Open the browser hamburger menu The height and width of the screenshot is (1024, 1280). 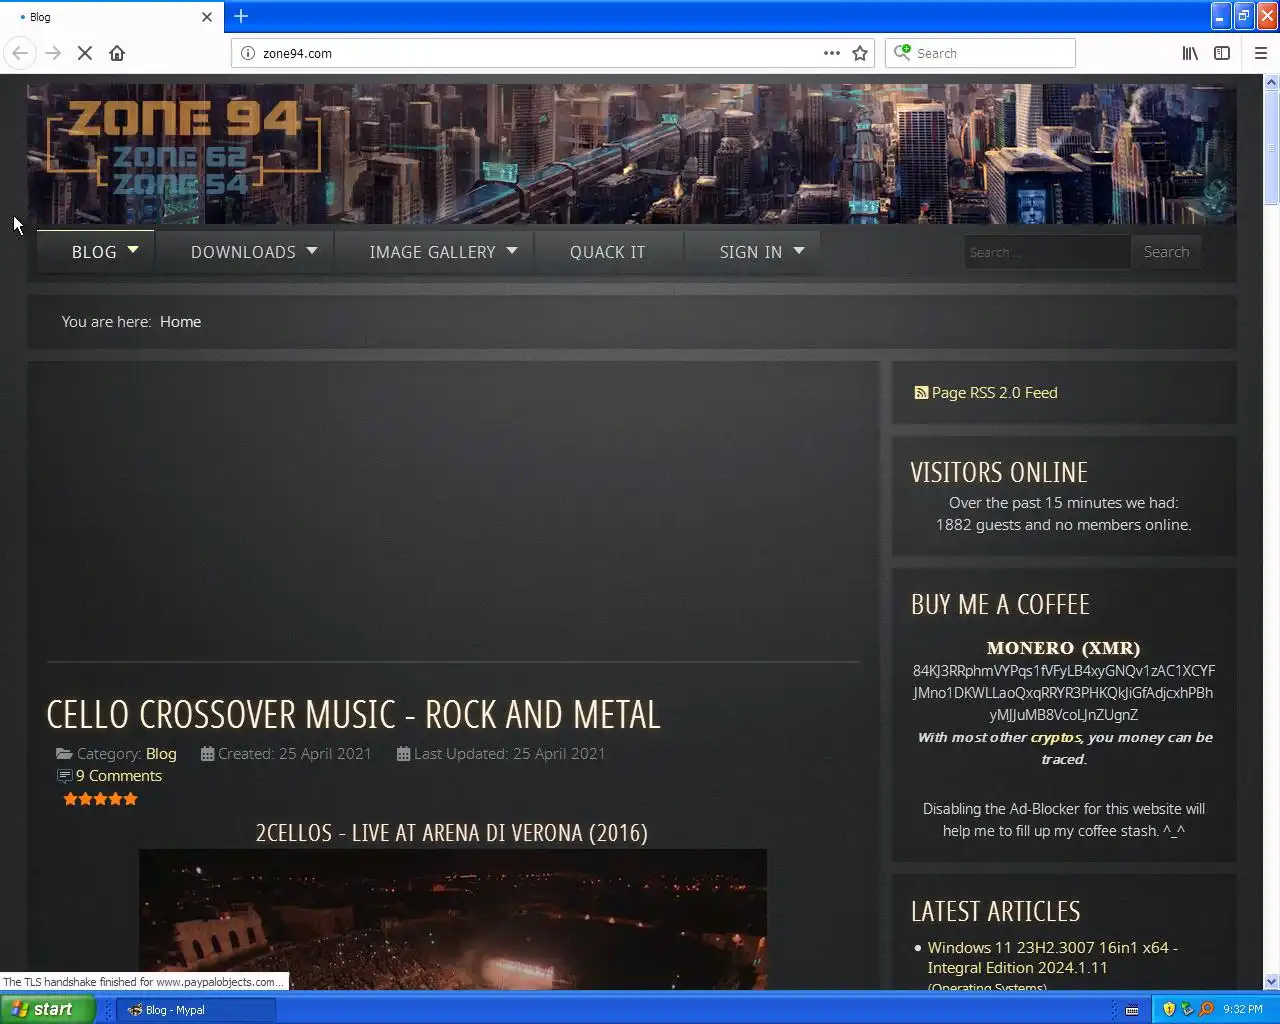1261,53
